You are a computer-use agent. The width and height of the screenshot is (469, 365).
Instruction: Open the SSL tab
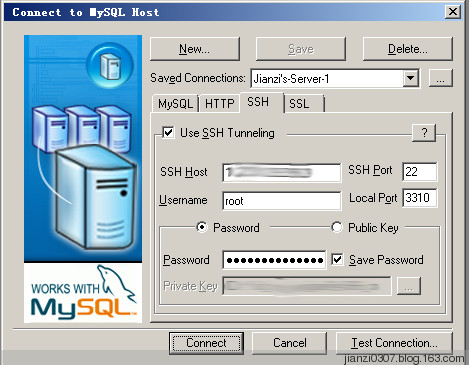pyautogui.click(x=304, y=104)
